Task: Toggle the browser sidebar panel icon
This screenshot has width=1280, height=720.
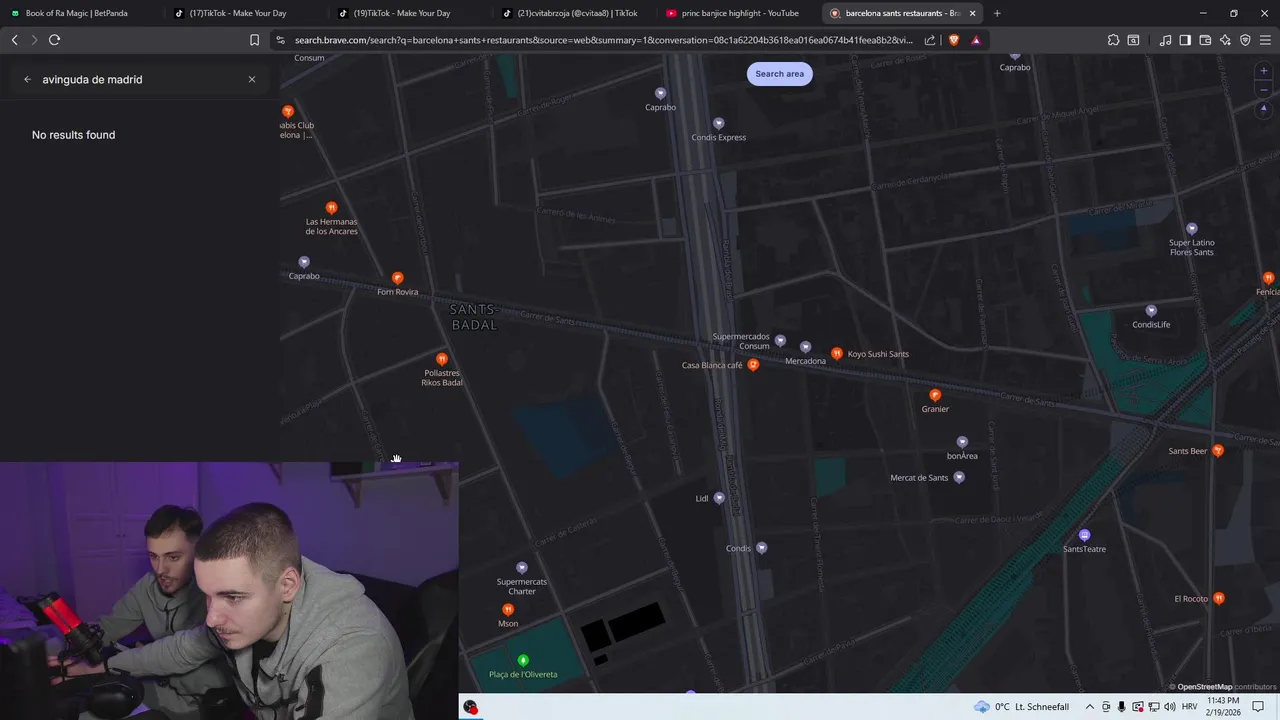Action: [1185, 40]
